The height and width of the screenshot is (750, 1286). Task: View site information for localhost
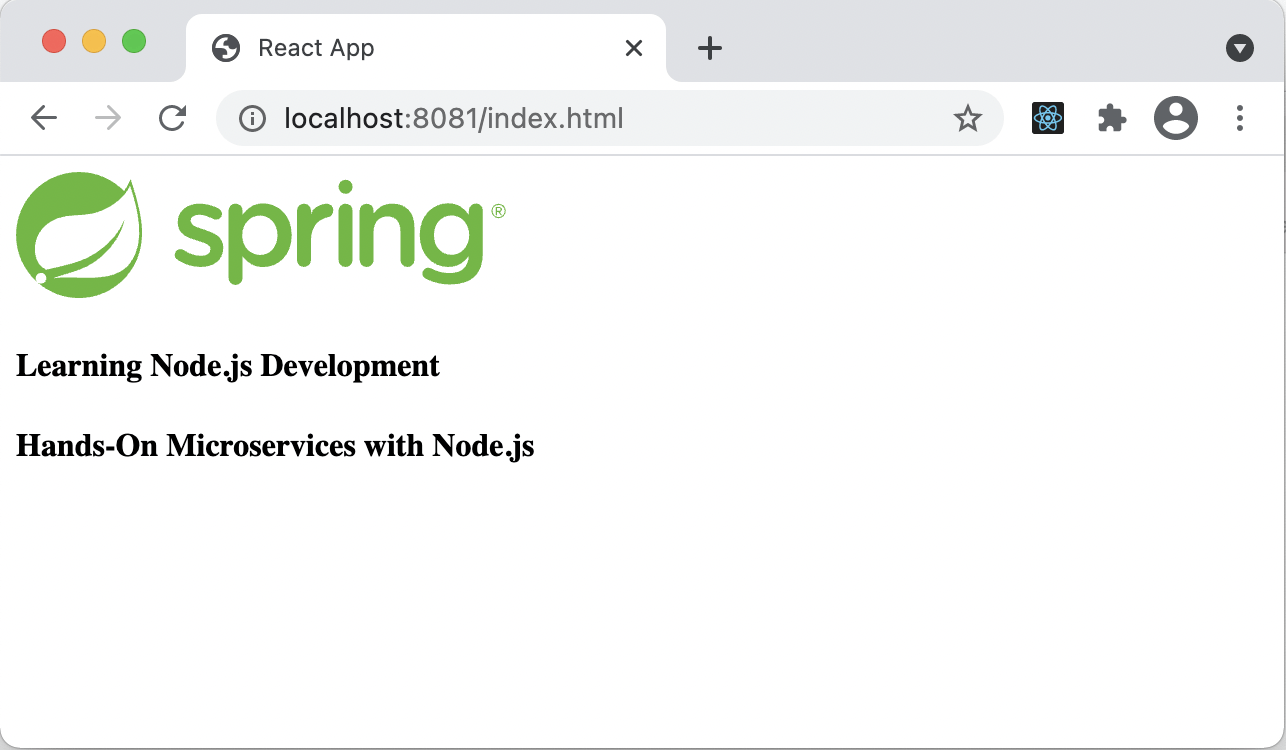click(252, 119)
